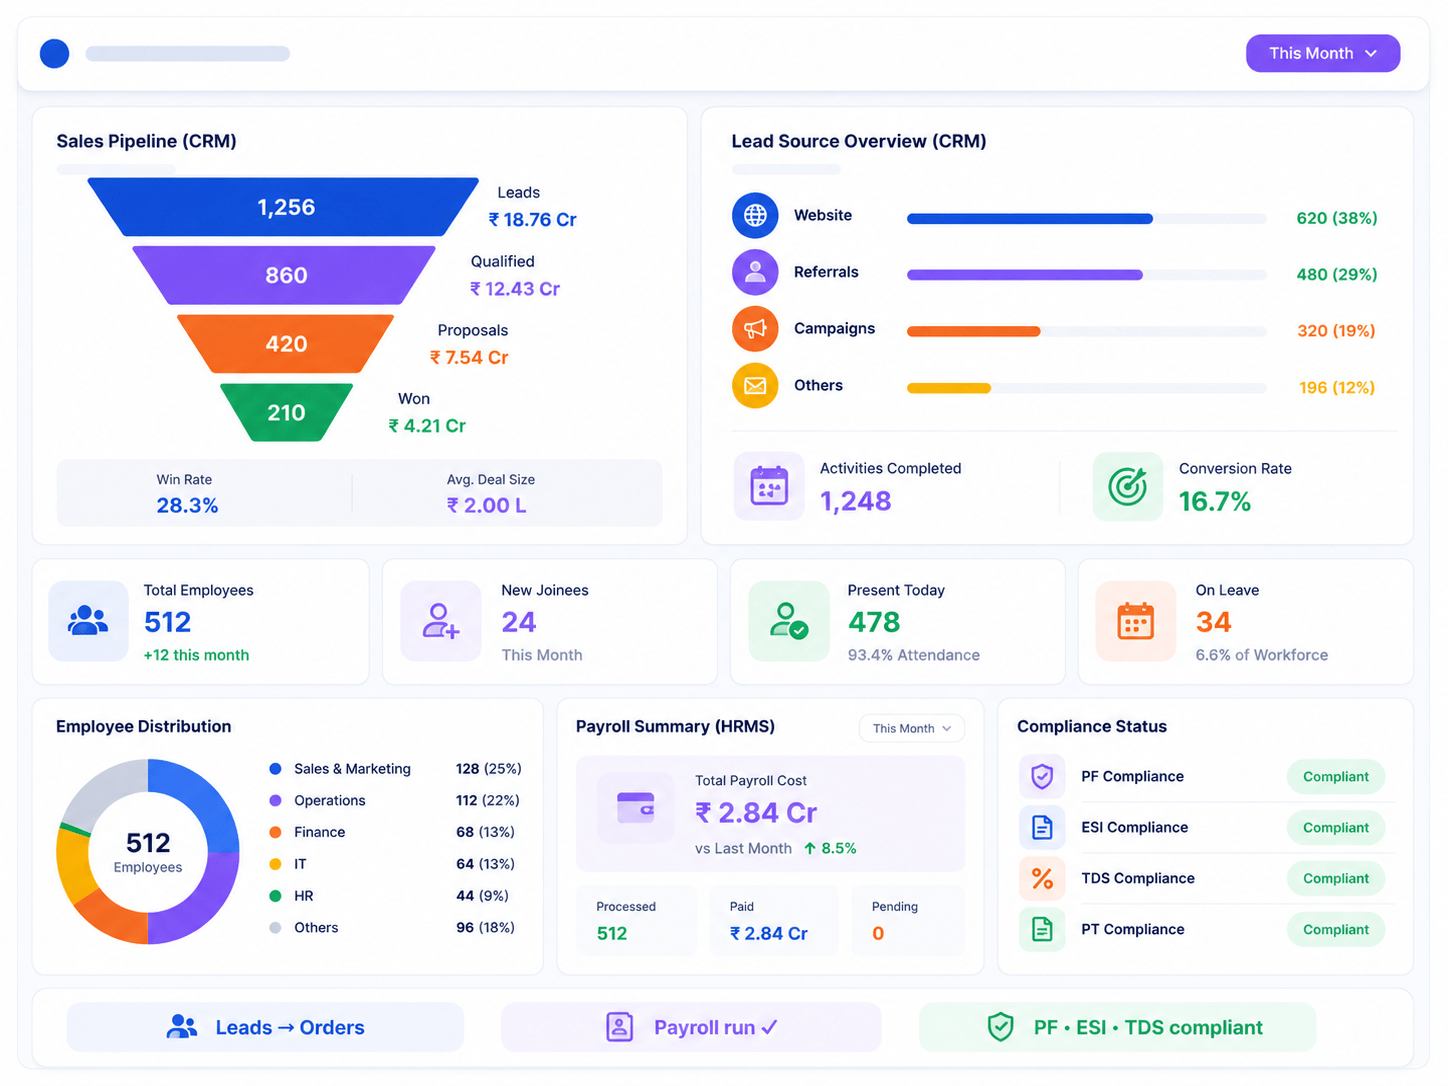The height and width of the screenshot is (1086, 1448).
Task: Click the Conversion Rate target icon
Action: 1128,486
